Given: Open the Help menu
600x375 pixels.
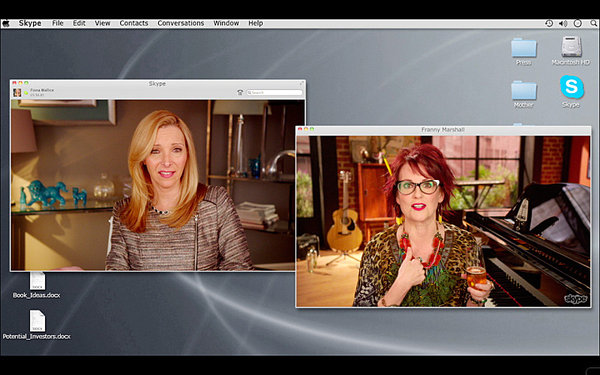Looking at the screenshot, I should 256,23.
